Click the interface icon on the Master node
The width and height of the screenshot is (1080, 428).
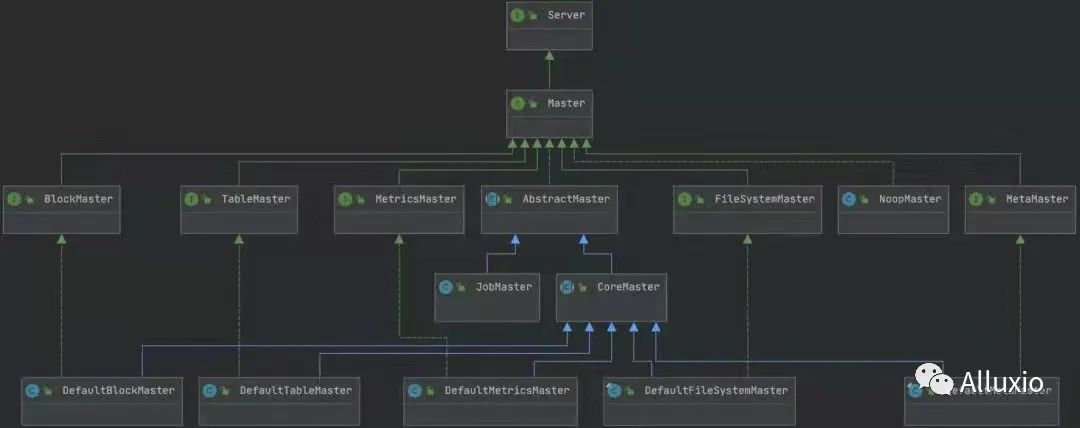coord(517,103)
